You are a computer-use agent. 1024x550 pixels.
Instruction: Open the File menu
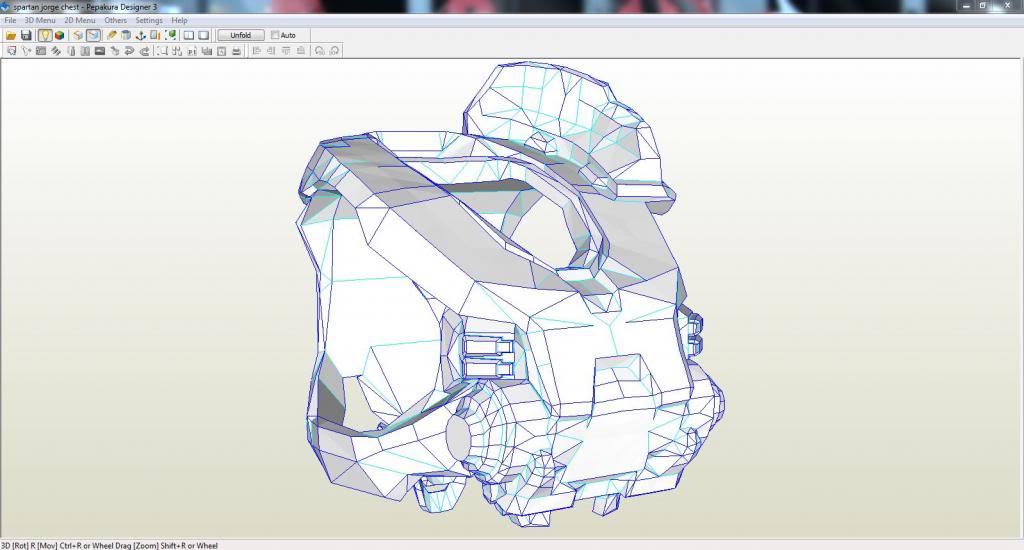click(x=10, y=20)
